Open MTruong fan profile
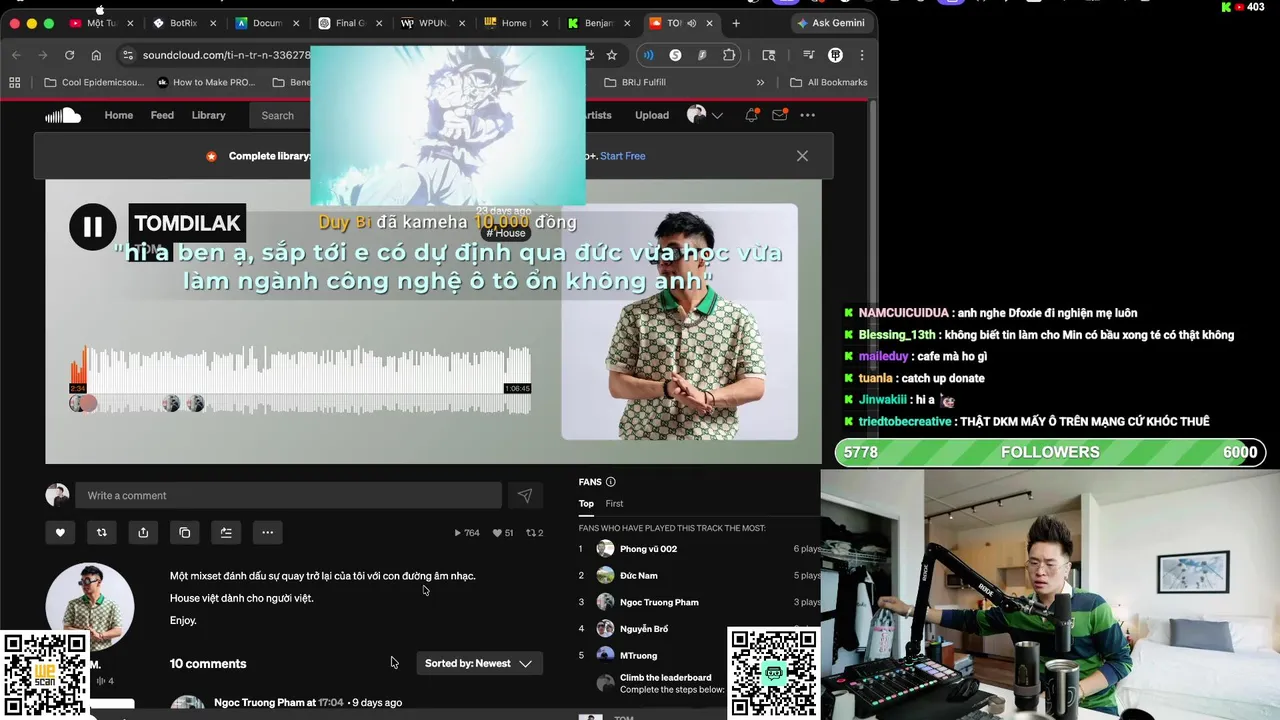This screenshot has width=1280, height=720. pyautogui.click(x=638, y=656)
